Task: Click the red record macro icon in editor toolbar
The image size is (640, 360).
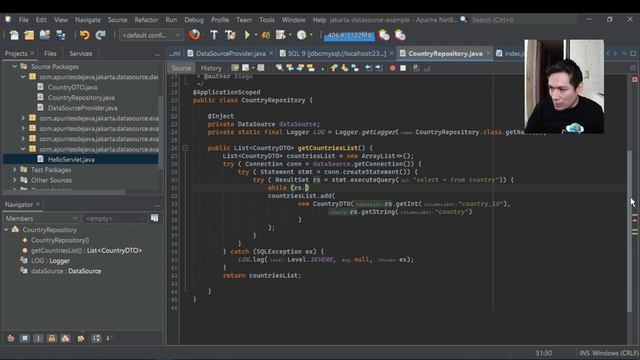Action: (x=393, y=68)
